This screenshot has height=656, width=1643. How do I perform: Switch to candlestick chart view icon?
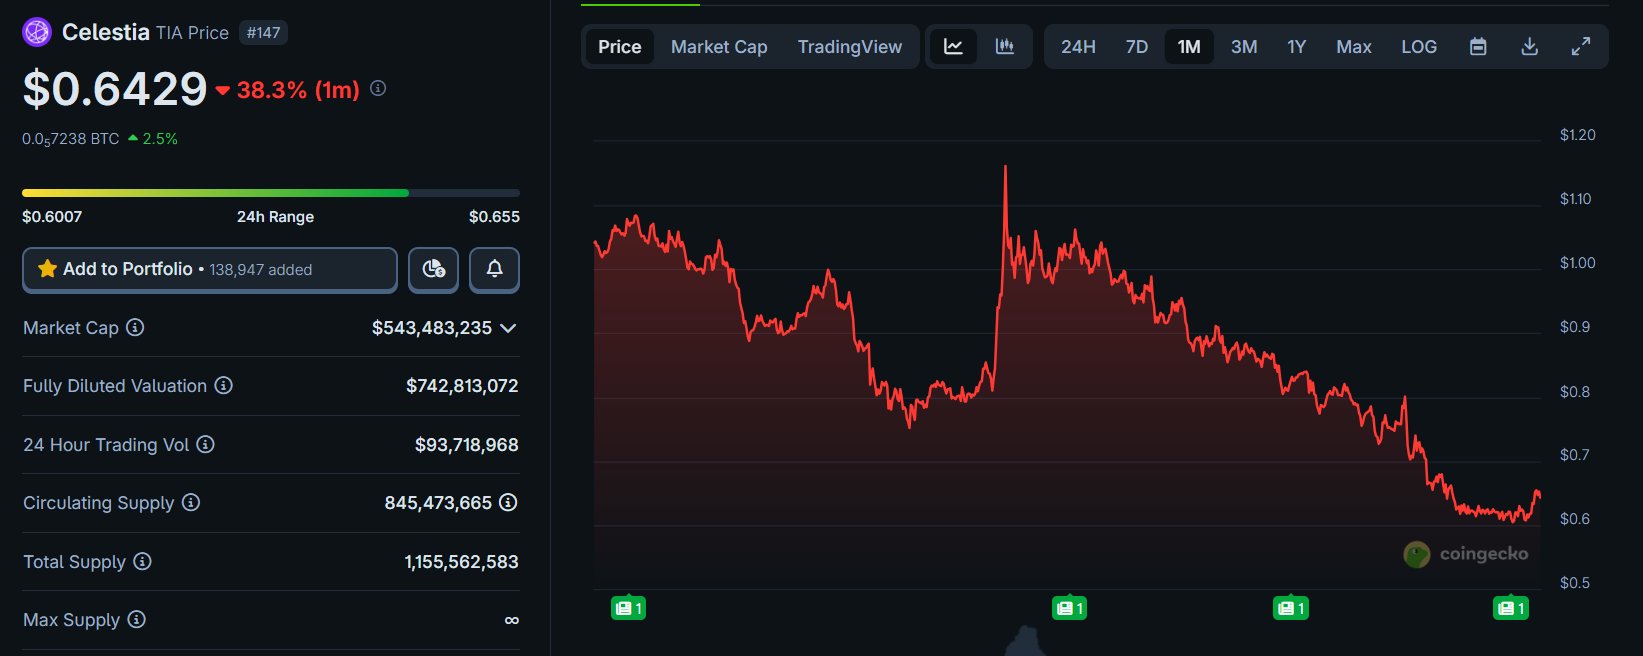1005,47
